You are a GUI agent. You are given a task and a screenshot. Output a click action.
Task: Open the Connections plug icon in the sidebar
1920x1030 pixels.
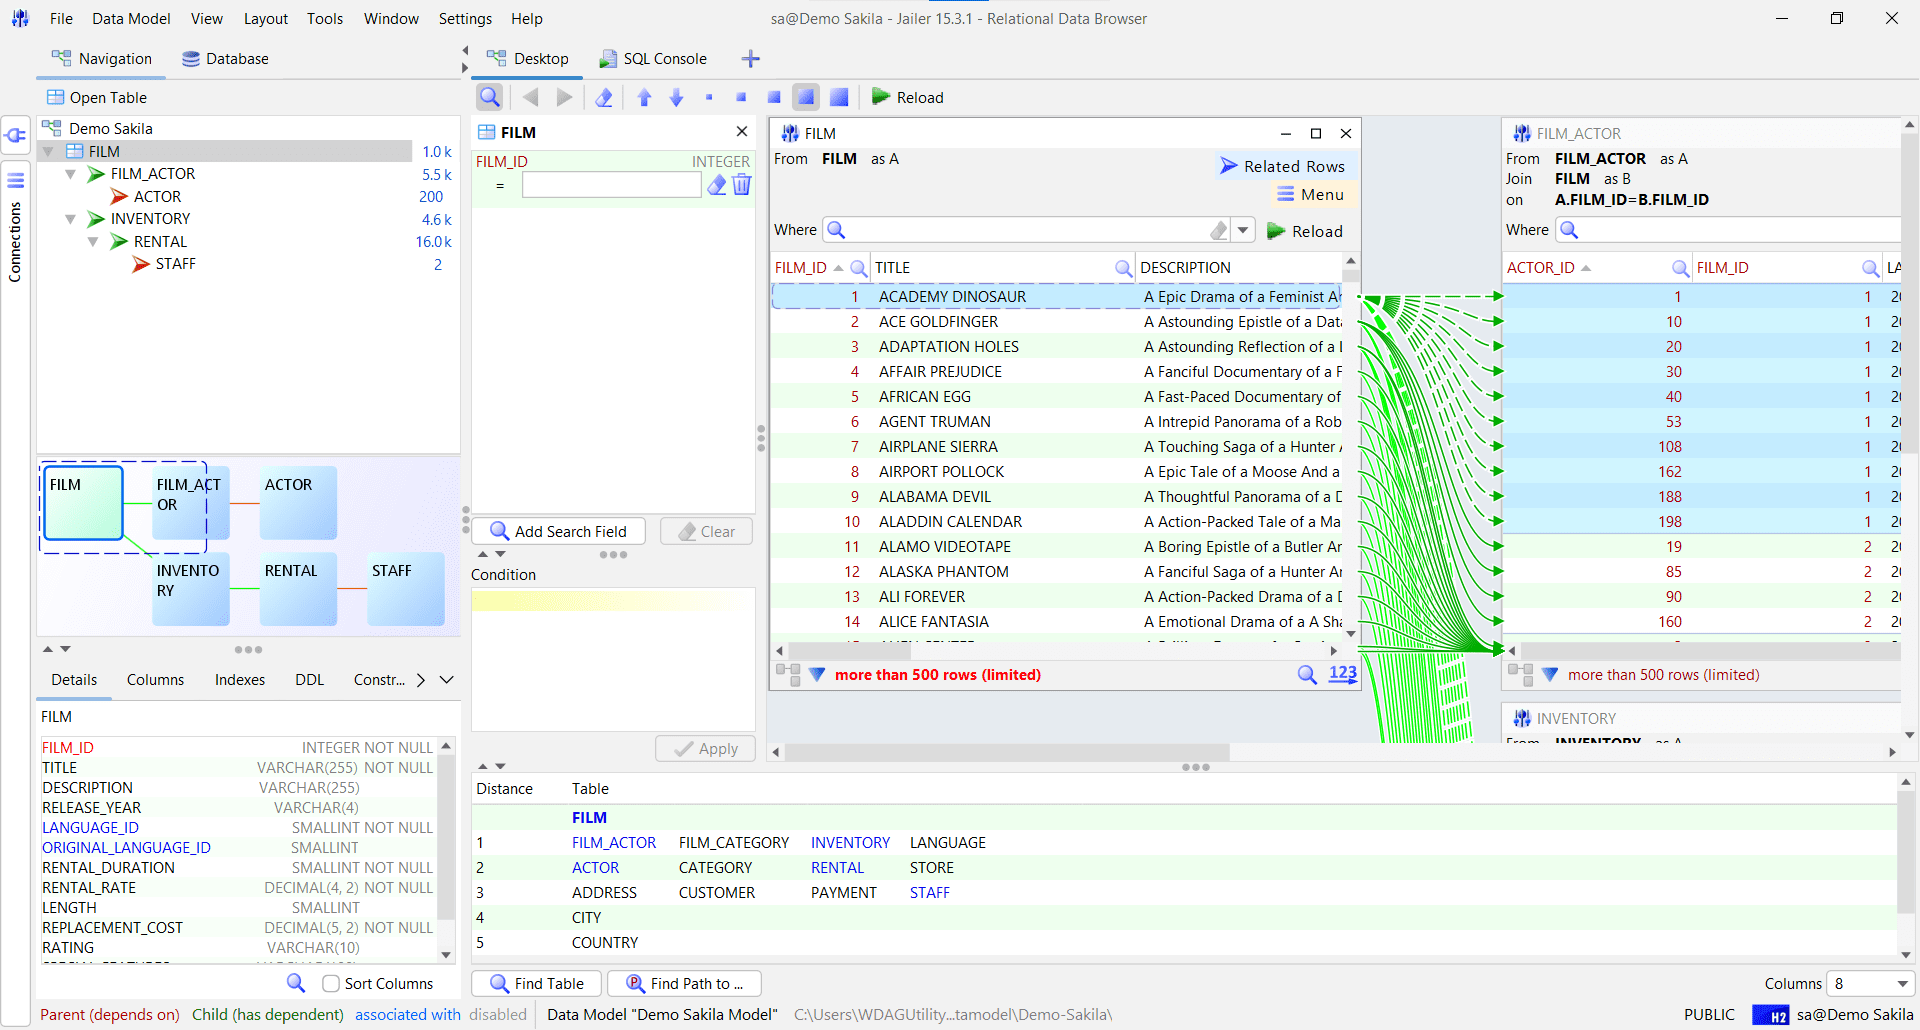[16, 135]
